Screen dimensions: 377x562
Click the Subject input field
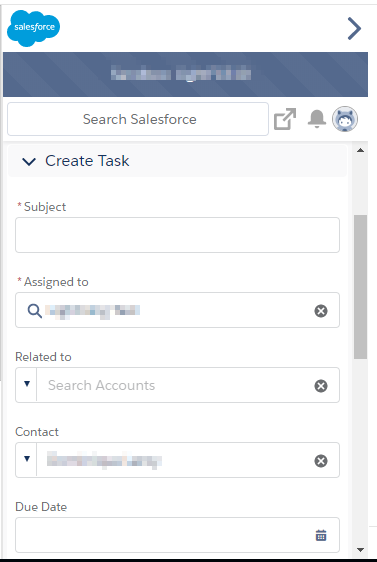coord(177,235)
